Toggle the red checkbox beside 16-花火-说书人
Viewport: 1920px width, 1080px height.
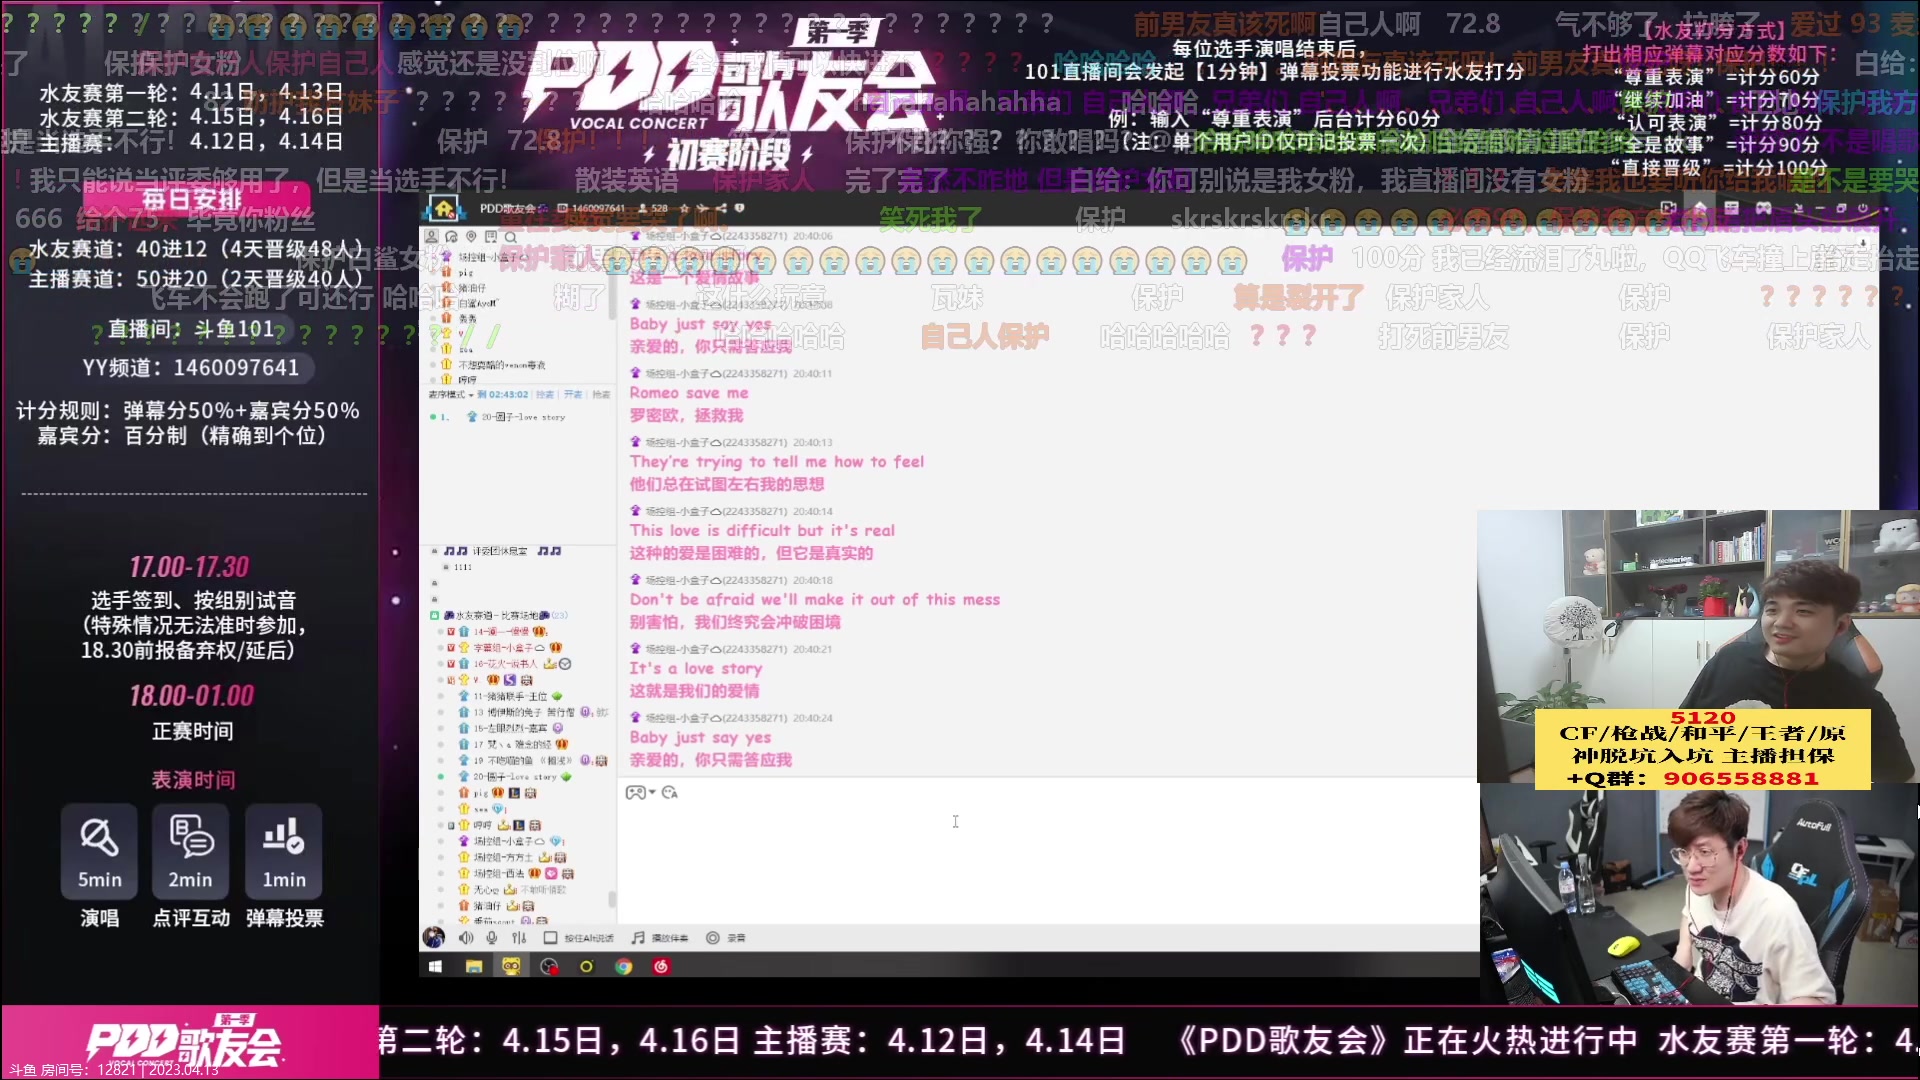(x=451, y=664)
